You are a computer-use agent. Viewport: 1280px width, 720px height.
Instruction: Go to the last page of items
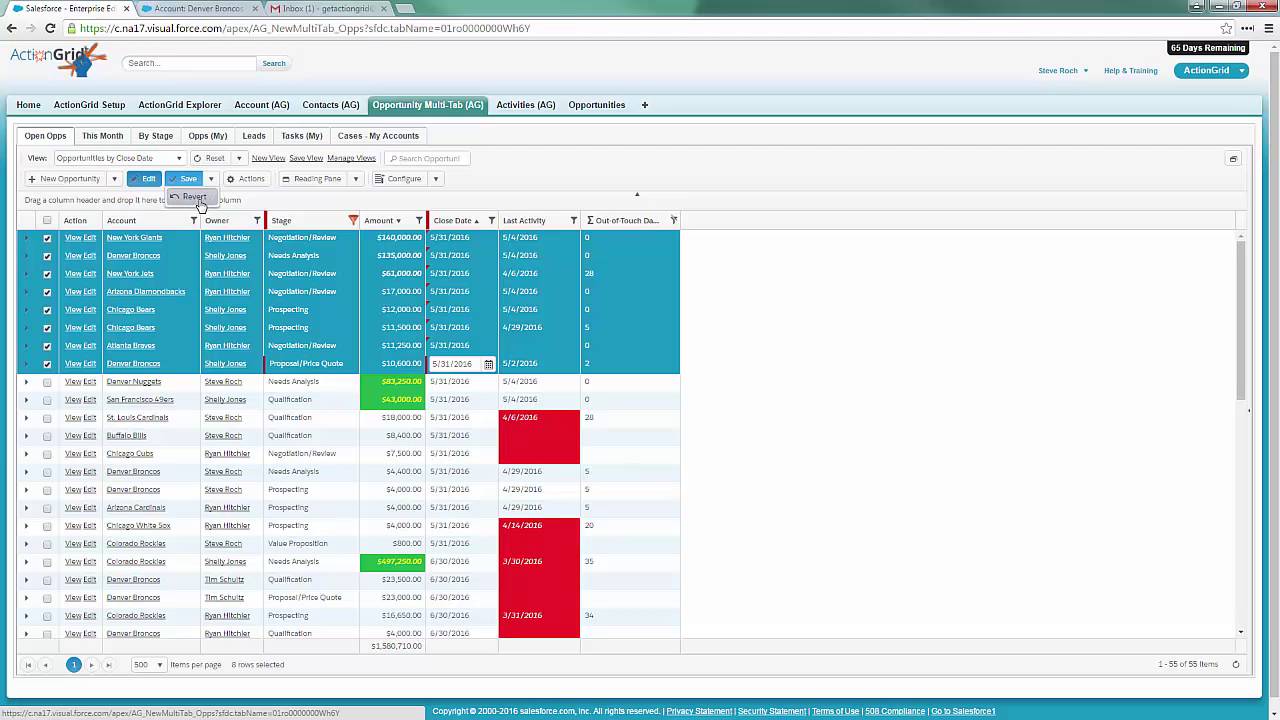point(108,664)
